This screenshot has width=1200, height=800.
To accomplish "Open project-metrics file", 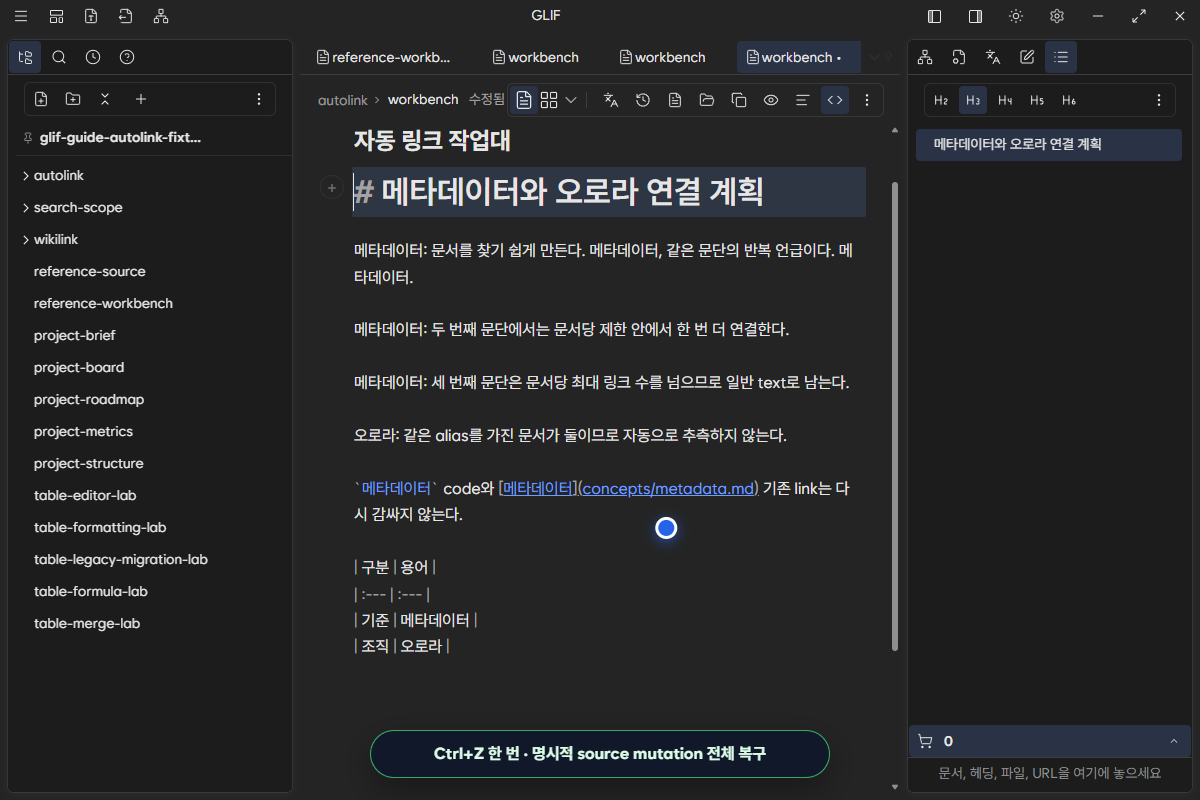I will pyautogui.click(x=83, y=431).
